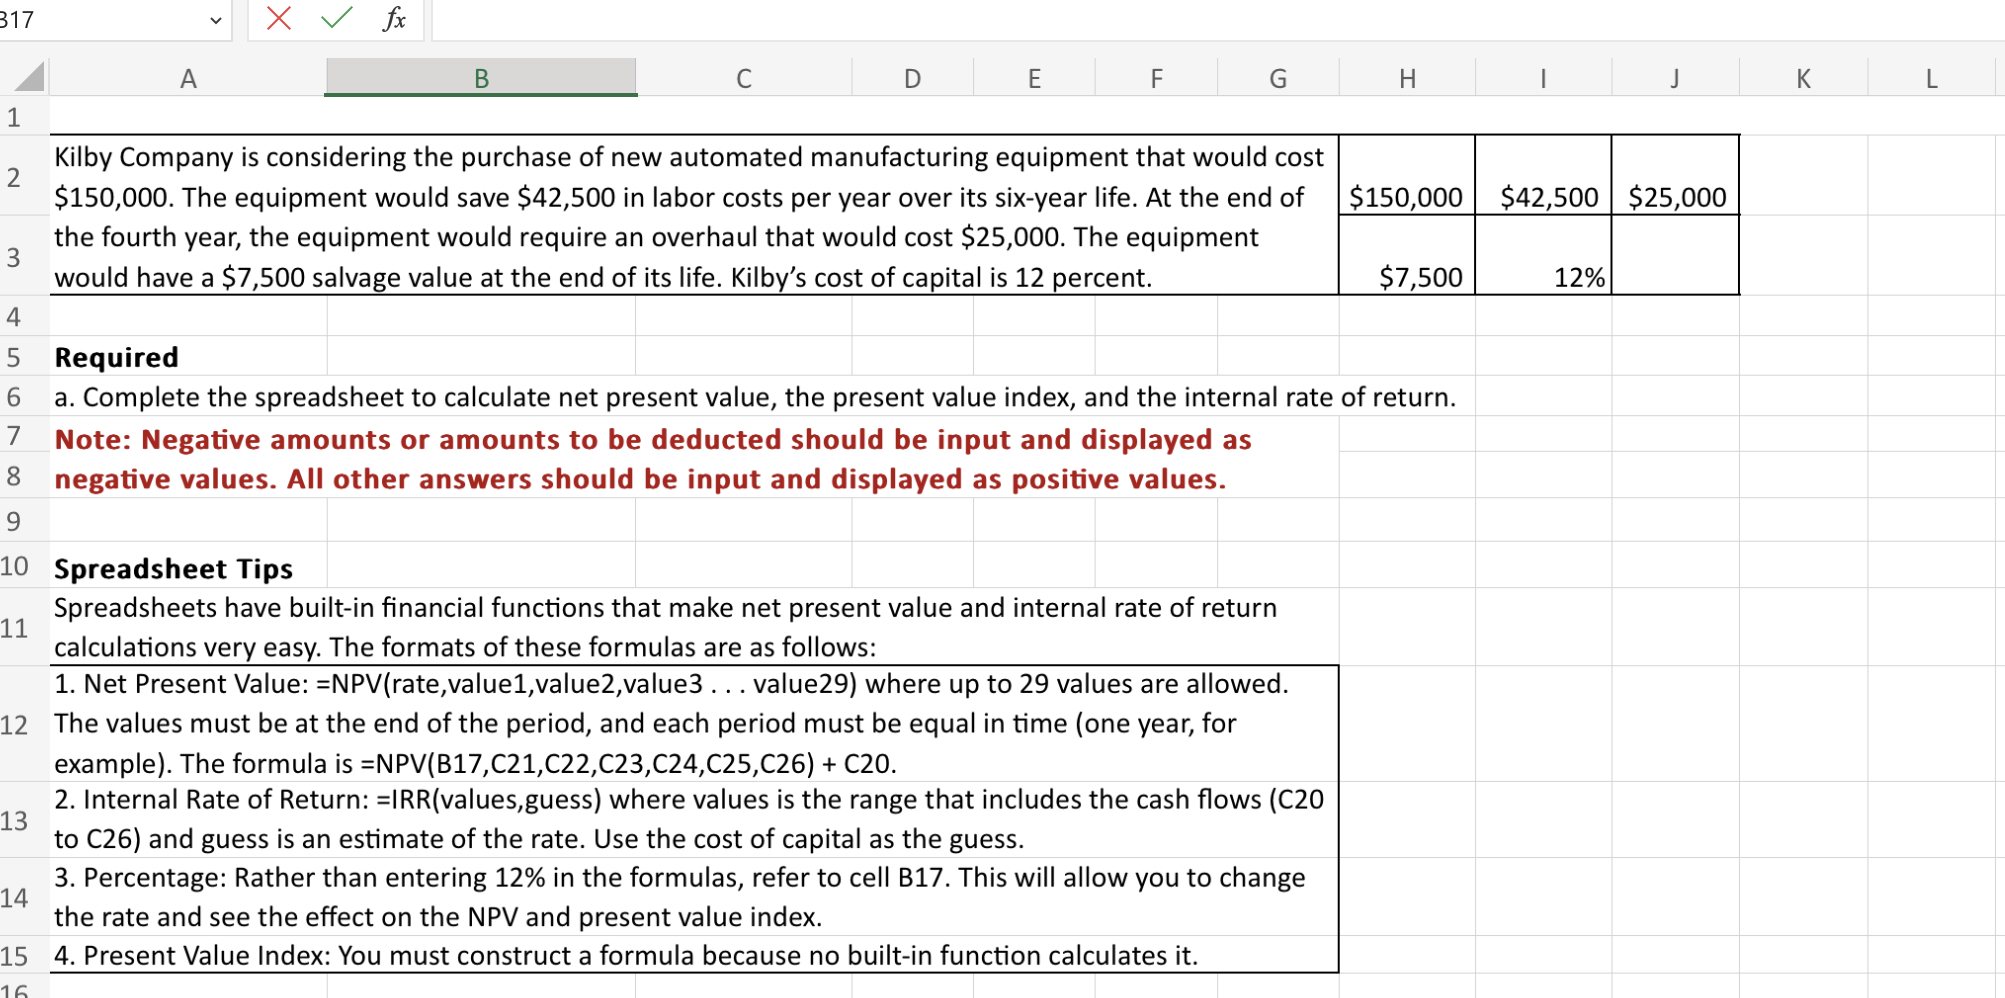Select column B by clicking its header
Viewport: 2005px width, 998px height.
tap(481, 78)
